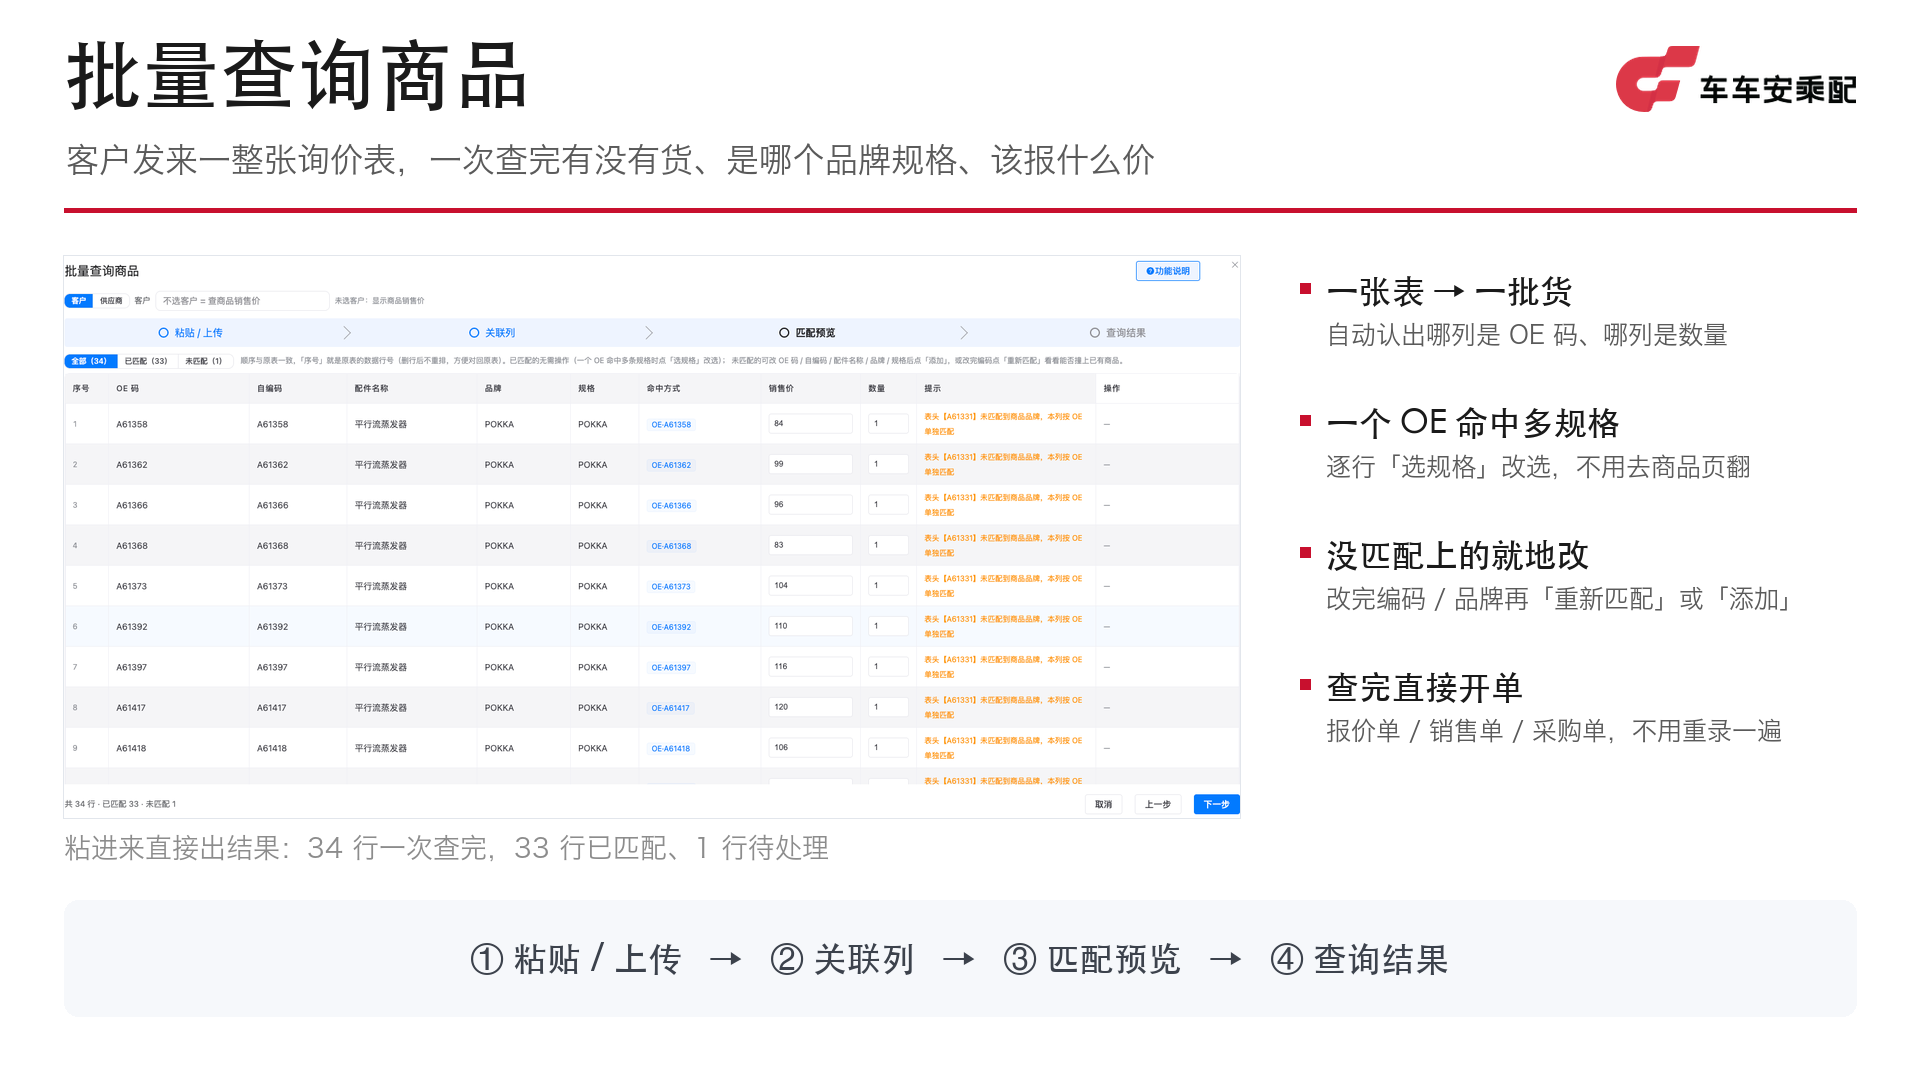
Task: Close the 批量查询商品 dialog with X
Action: pyautogui.click(x=1234, y=265)
